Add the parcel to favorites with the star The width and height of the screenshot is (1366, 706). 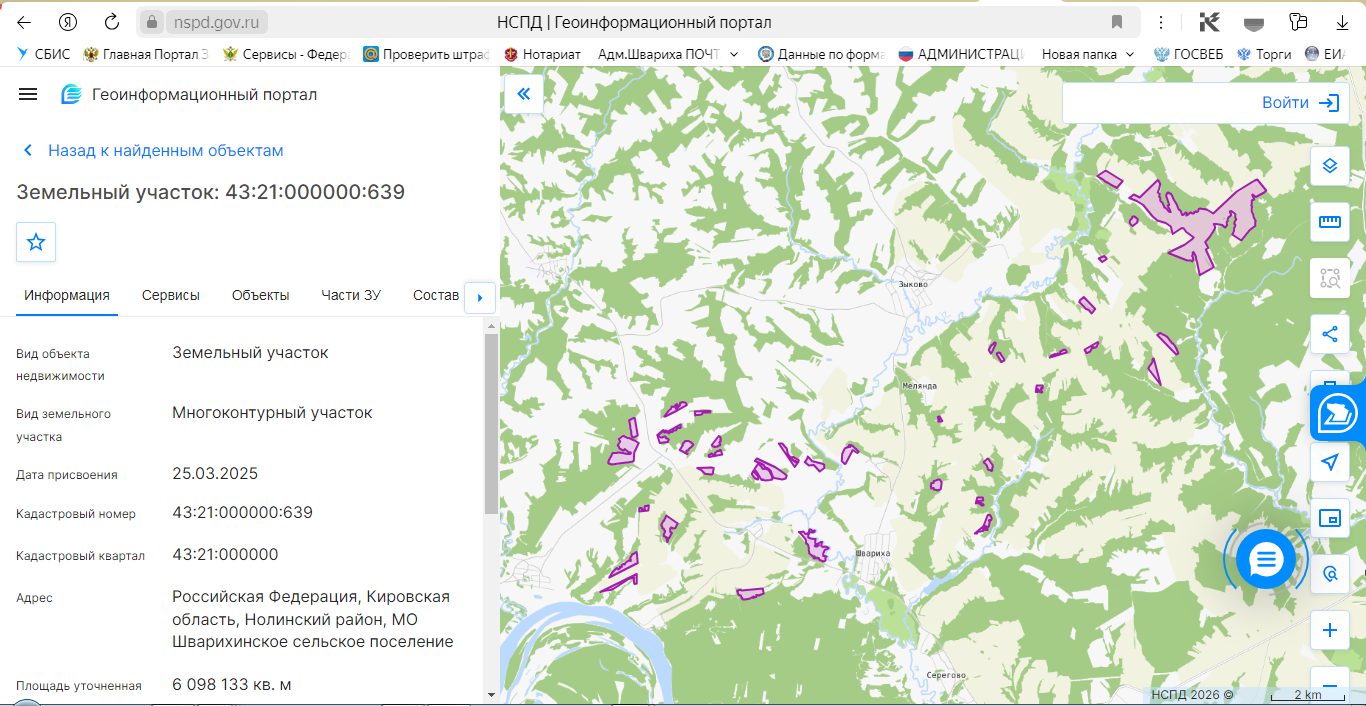tap(36, 242)
